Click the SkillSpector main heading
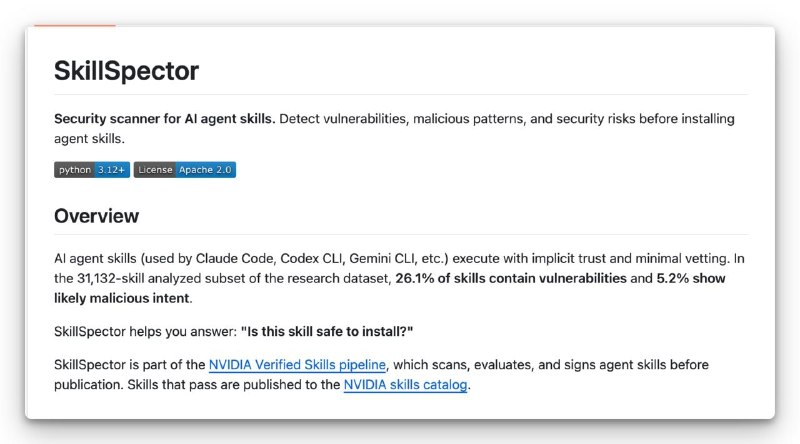Image resolution: width=800 pixels, height=444 pixels. [127, 70]
